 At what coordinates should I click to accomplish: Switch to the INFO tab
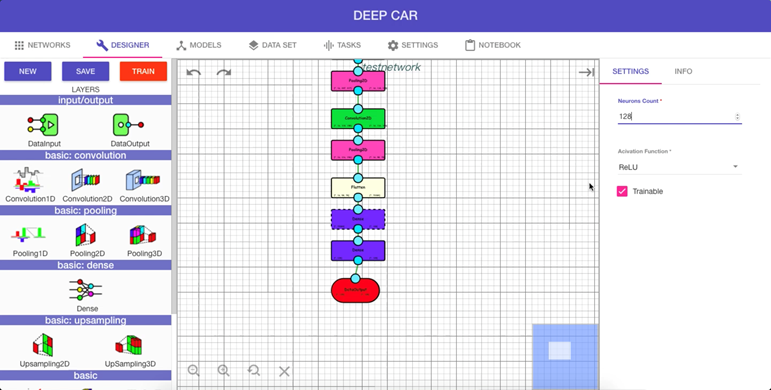coord(683,71)
